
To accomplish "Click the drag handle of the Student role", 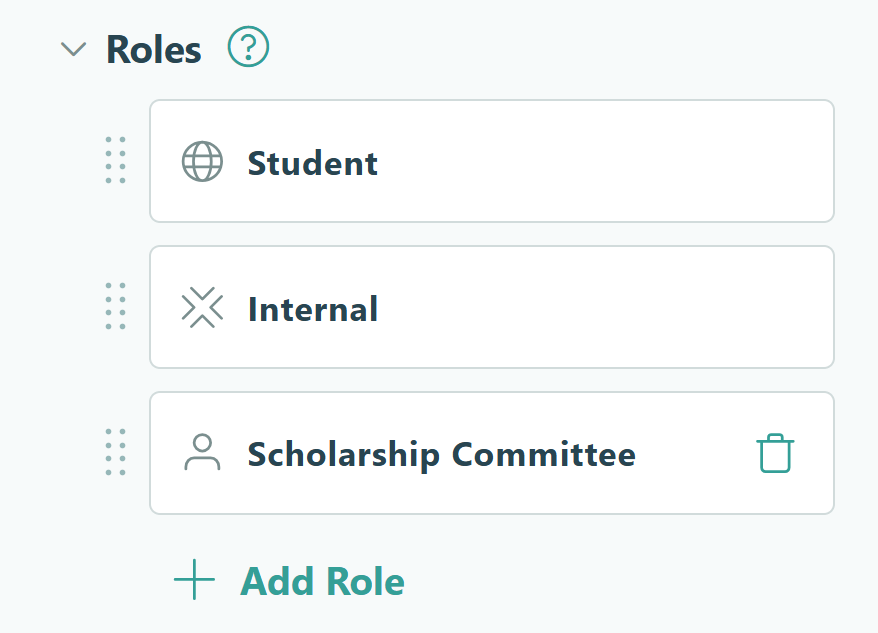I will tap(115, 161).
